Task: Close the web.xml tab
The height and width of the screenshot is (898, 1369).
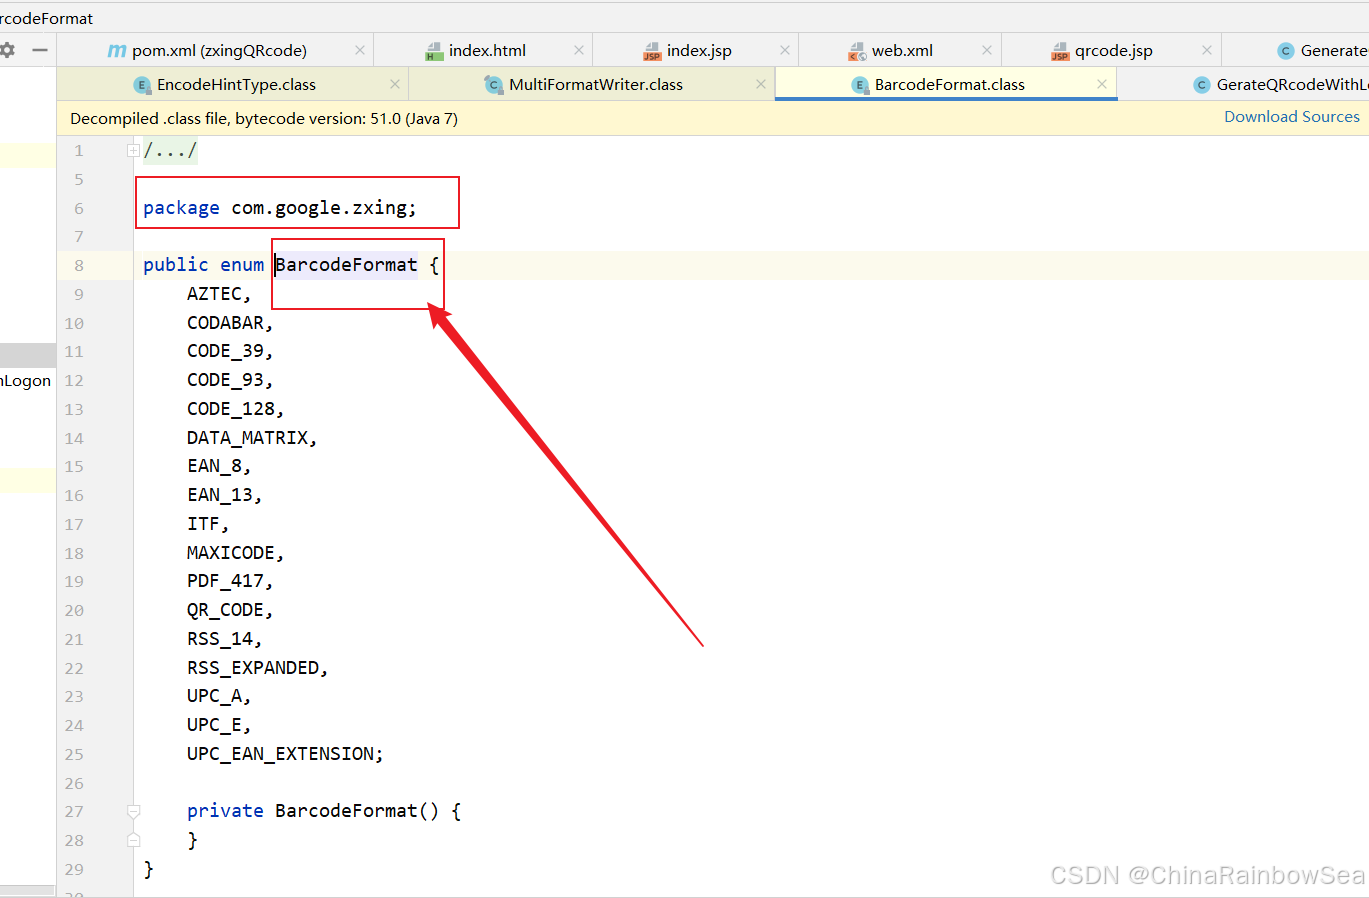Action: [x=987, y=50]
